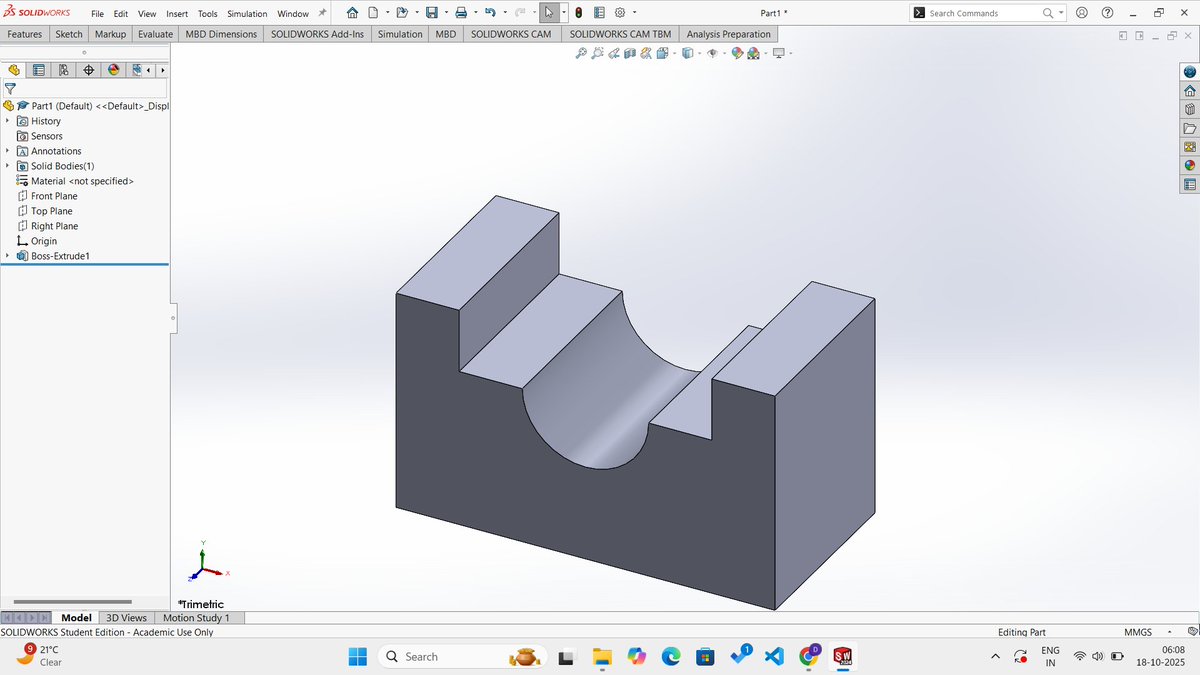
Task: Expand the Boss-Extrude1 feature
Action: 8,256
